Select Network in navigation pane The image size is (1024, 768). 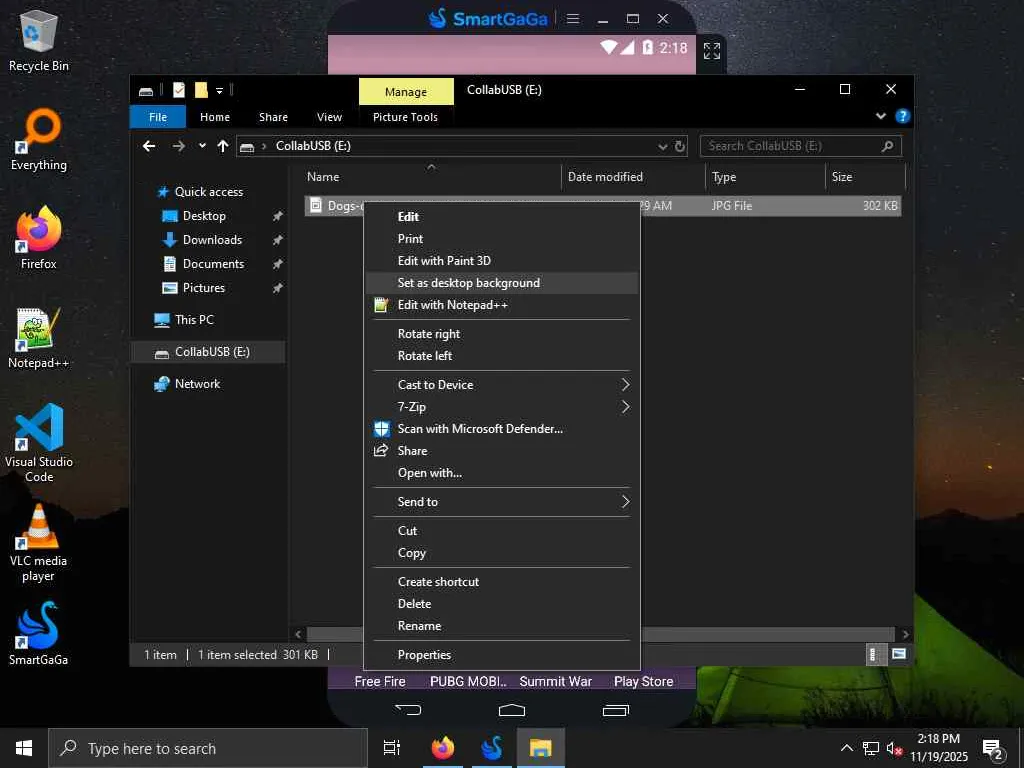[197, 383]
